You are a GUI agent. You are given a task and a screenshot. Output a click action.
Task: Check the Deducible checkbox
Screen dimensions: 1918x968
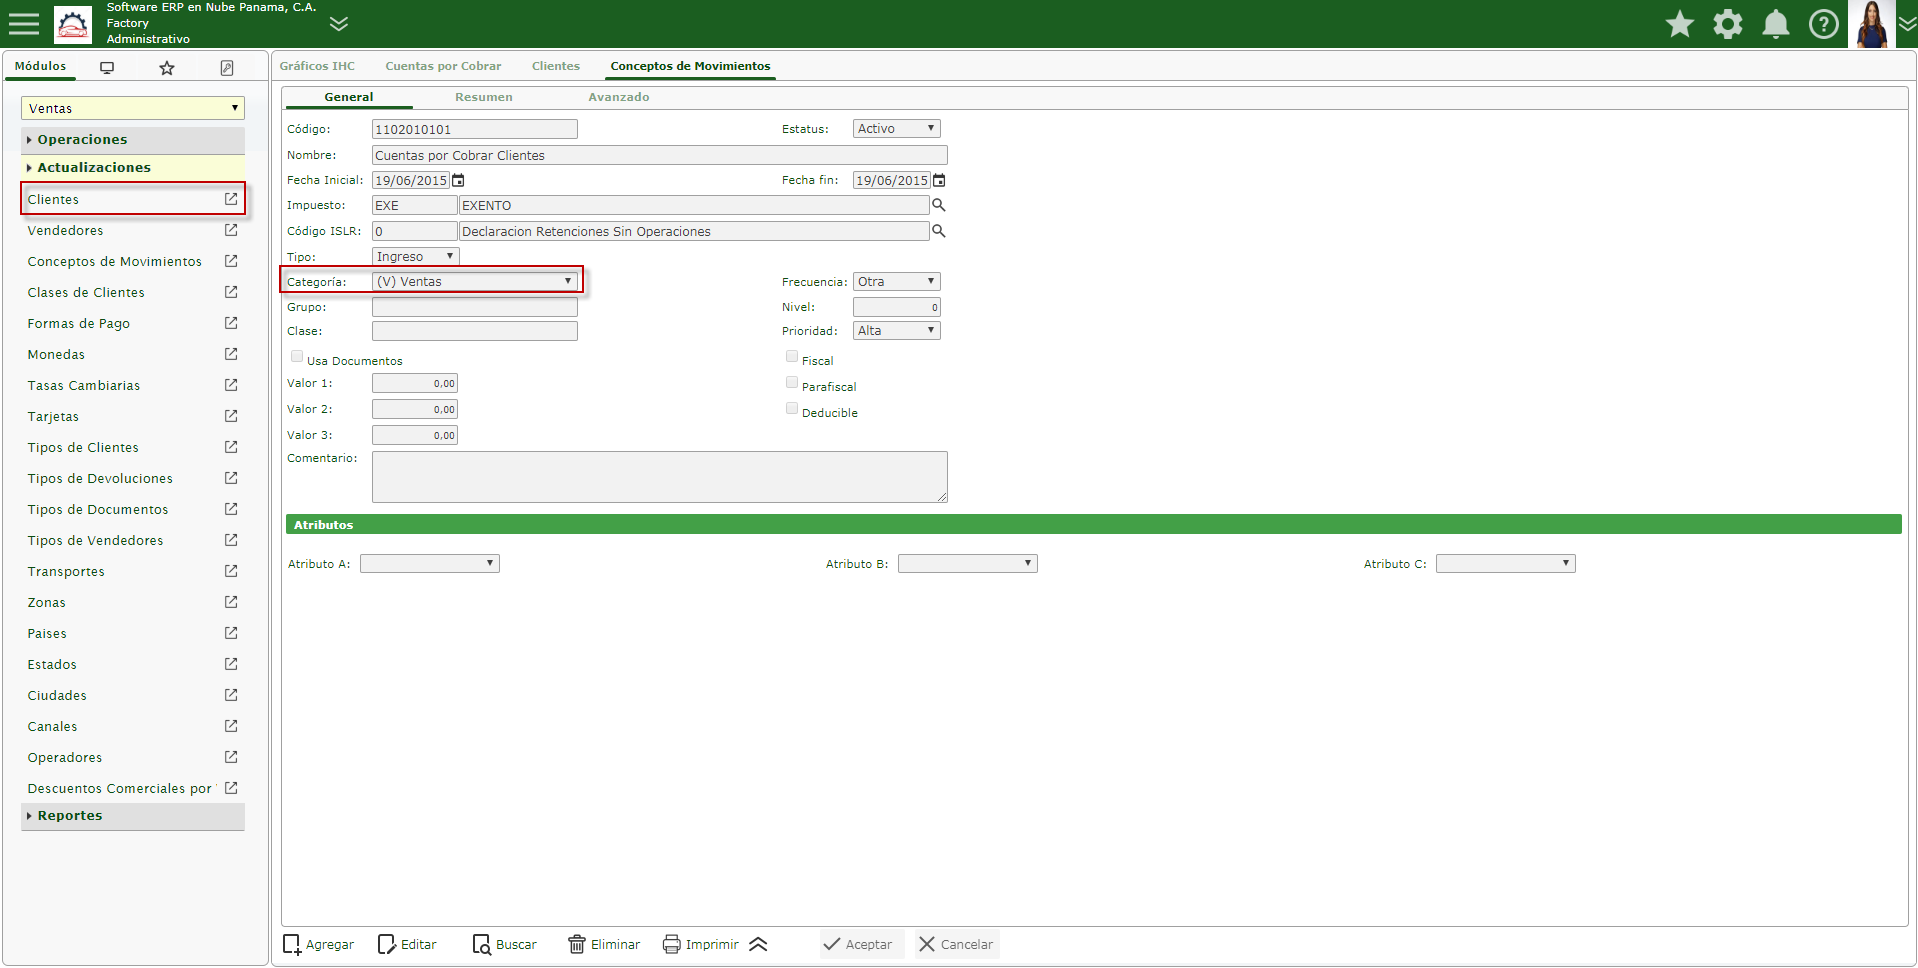792,409
